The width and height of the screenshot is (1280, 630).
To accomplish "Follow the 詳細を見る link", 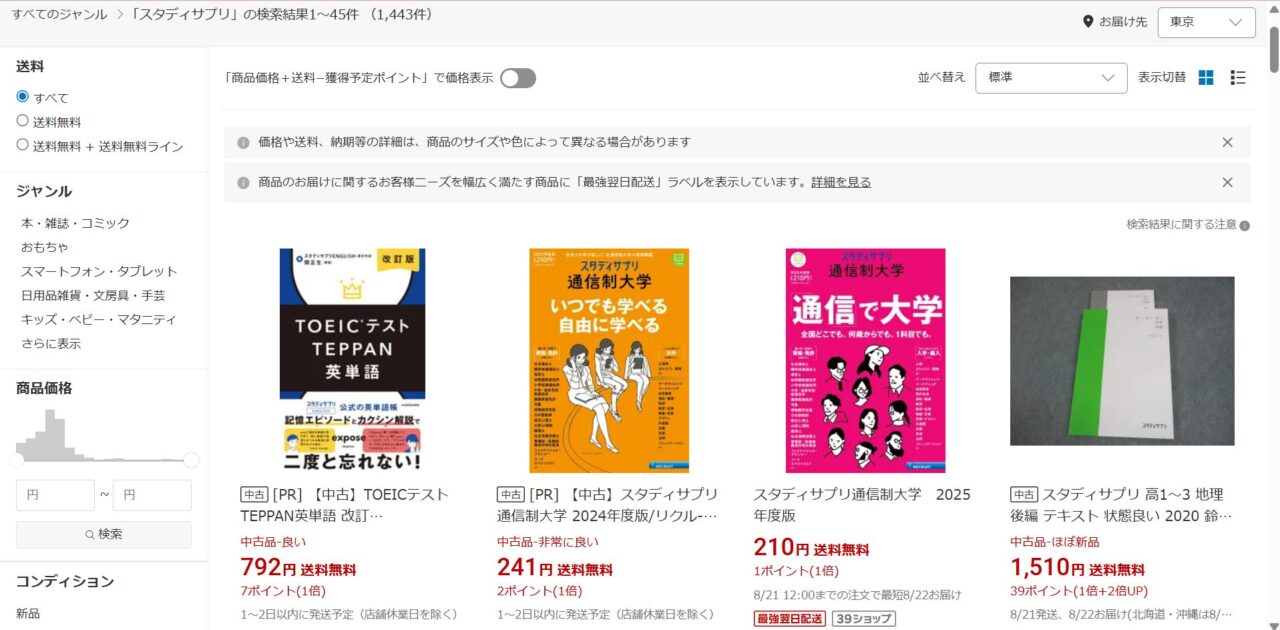I will coord(841,182).
